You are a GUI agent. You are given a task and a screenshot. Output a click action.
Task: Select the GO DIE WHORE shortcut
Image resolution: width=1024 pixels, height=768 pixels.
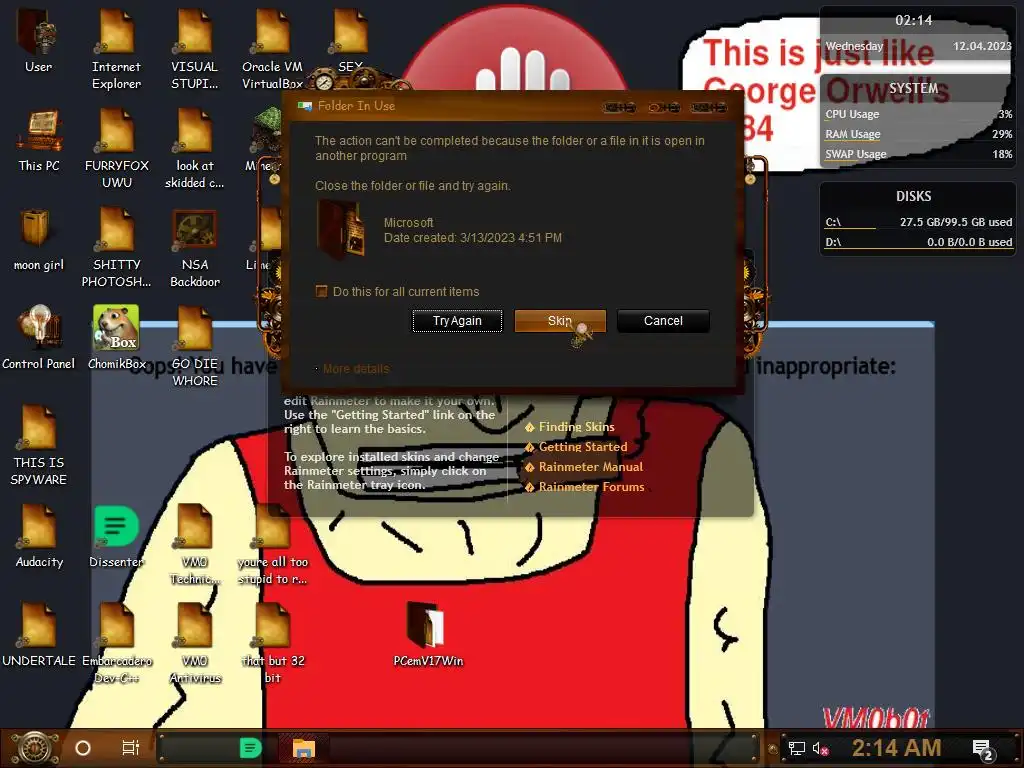tap(195, 346)
